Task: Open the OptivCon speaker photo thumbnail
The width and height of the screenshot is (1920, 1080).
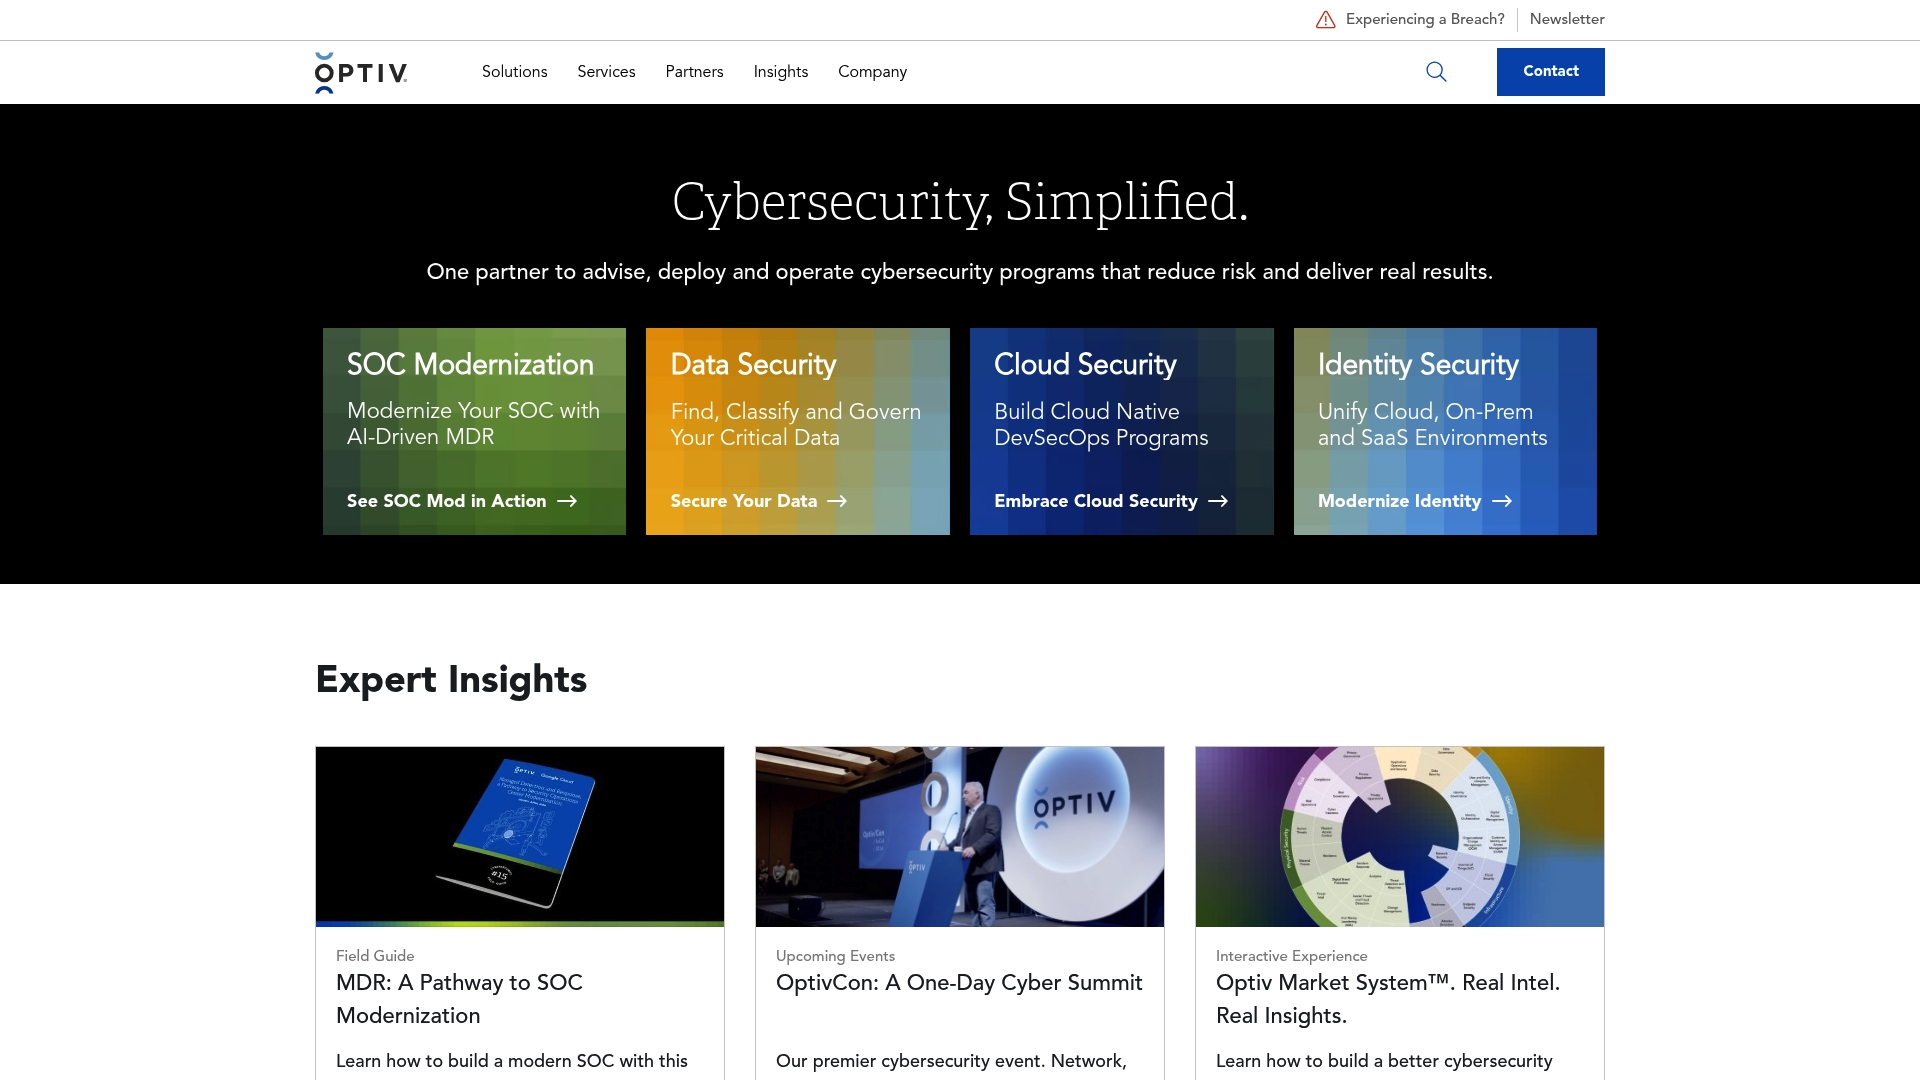Action: (x=960, y=837)
